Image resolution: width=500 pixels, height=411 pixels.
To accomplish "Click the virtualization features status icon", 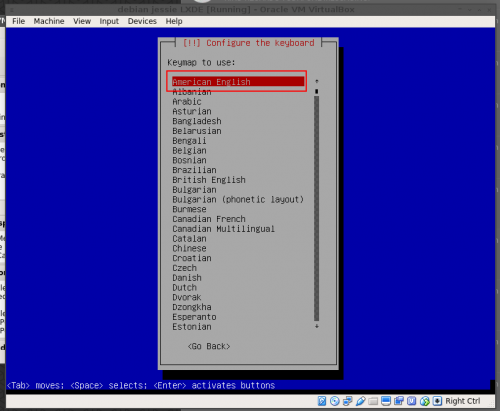I will 412,401.
